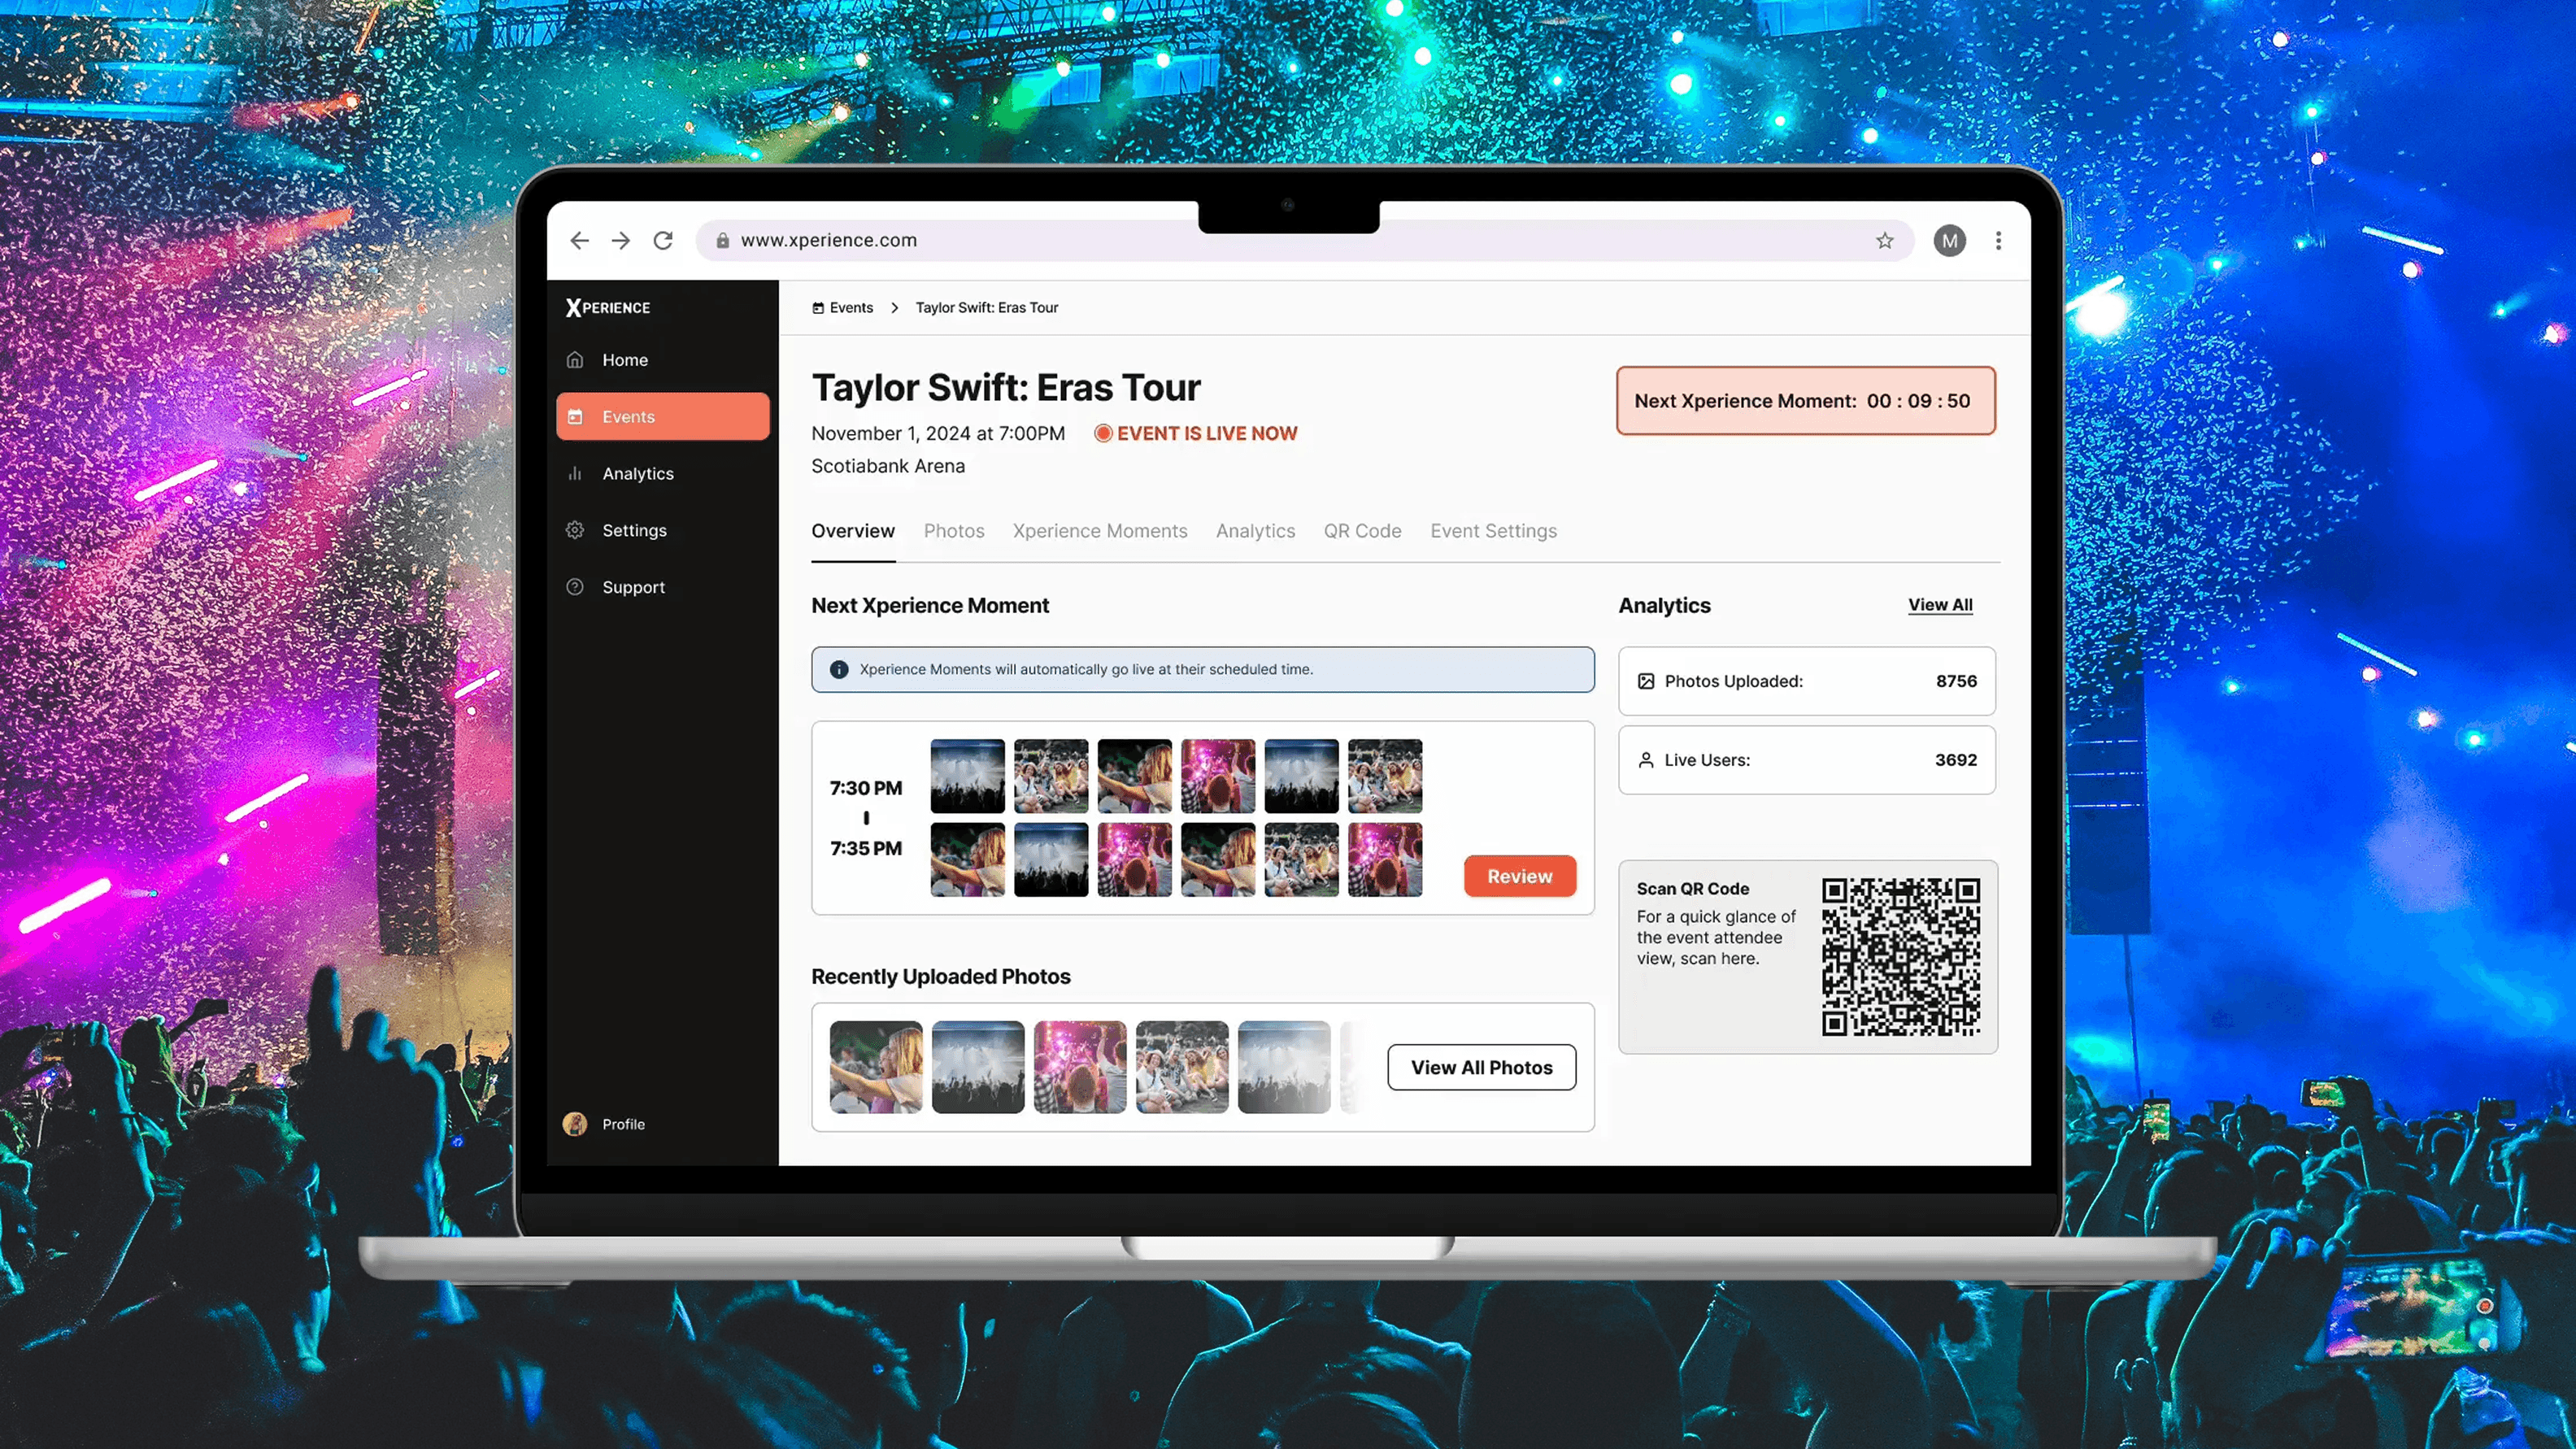Open Home from the sidebar
Screen dimensions: 2576x1449
point(624,360)
